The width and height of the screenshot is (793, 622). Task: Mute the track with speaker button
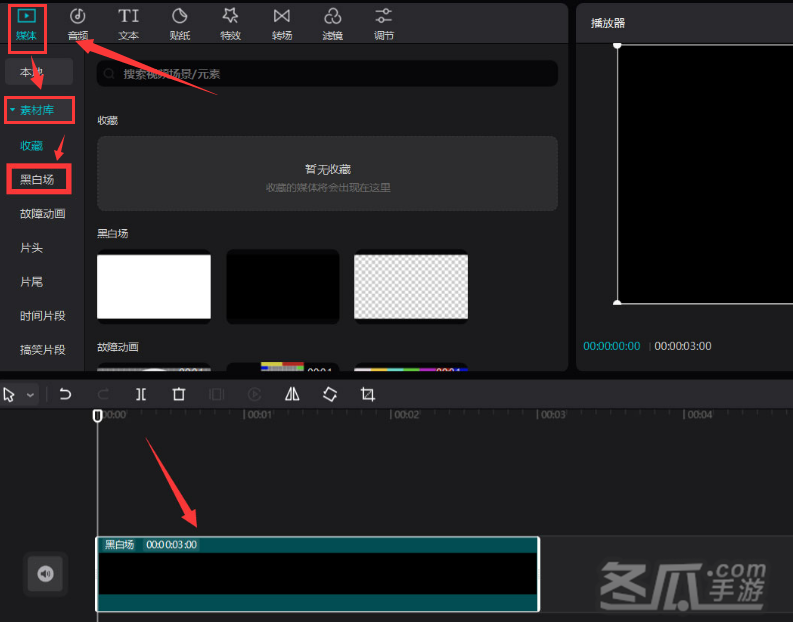coord(46,573)
